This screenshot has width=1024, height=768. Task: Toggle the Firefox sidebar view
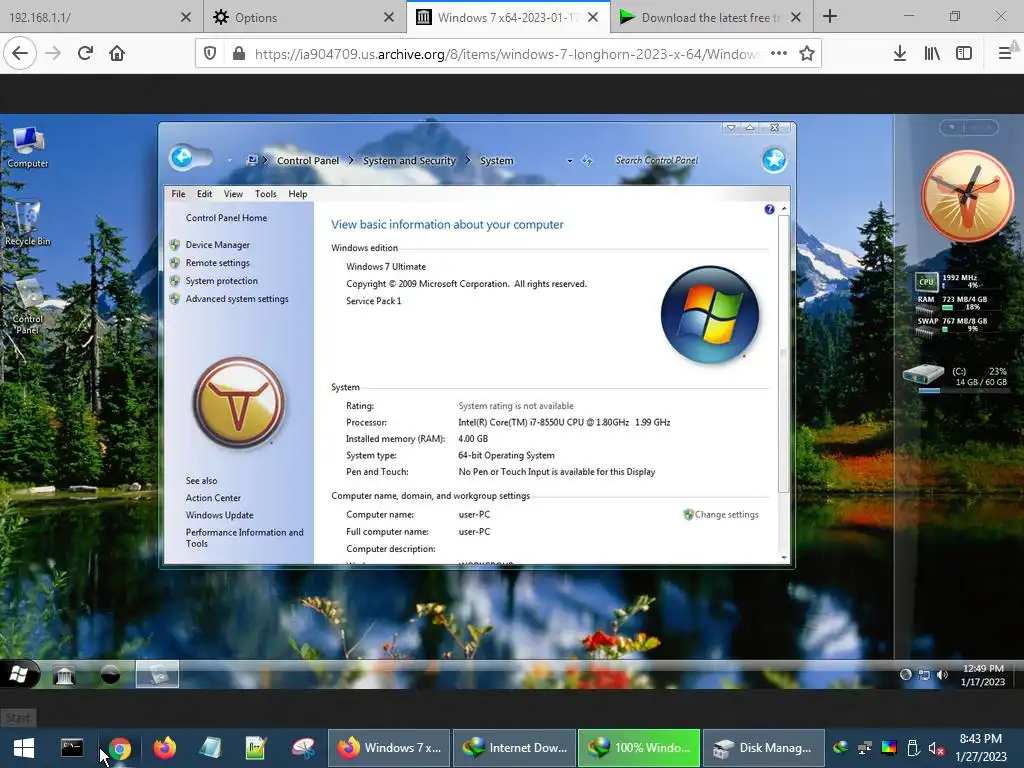pyautogui.click(x=964, y=54)
